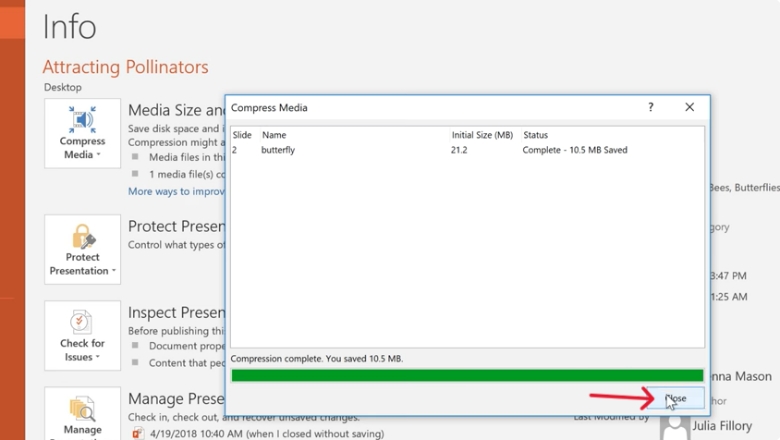
Task: Click the Close button in Compress Media dialog
Action: [x=677, y=398]
